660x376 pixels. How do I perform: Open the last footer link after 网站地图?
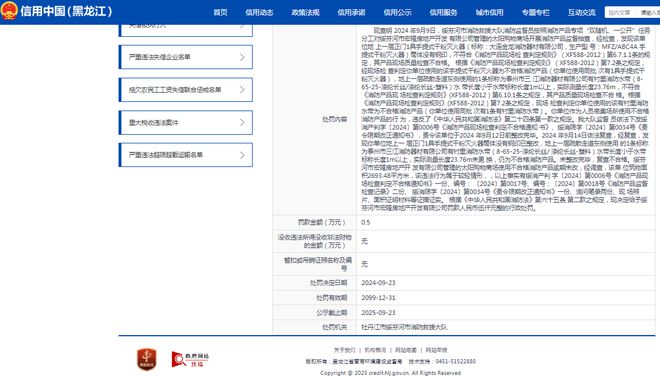tap(436, 350)
